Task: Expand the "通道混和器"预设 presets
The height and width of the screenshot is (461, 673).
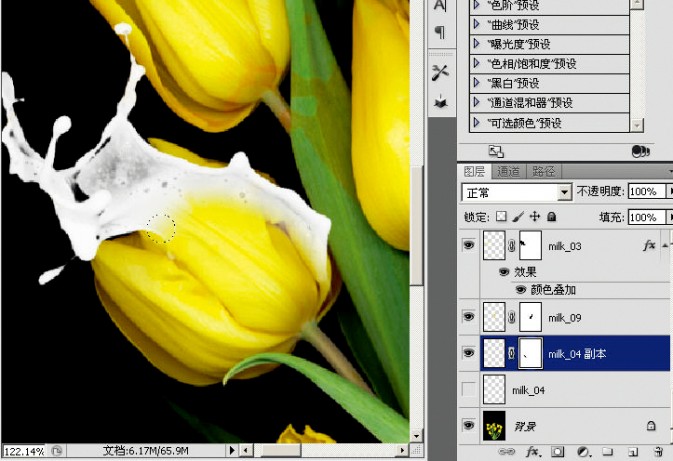Action: [476, 102]
